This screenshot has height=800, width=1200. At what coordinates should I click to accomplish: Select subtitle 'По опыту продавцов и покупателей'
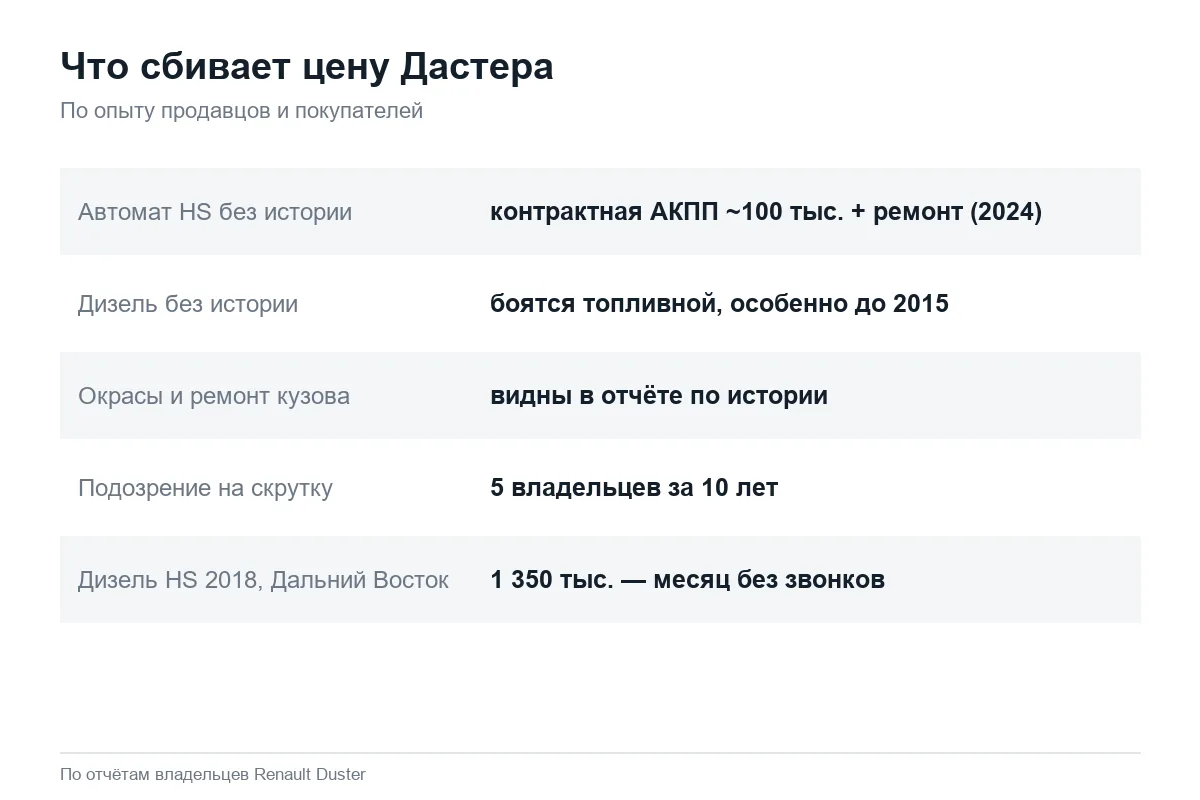(x=241, y=111)
